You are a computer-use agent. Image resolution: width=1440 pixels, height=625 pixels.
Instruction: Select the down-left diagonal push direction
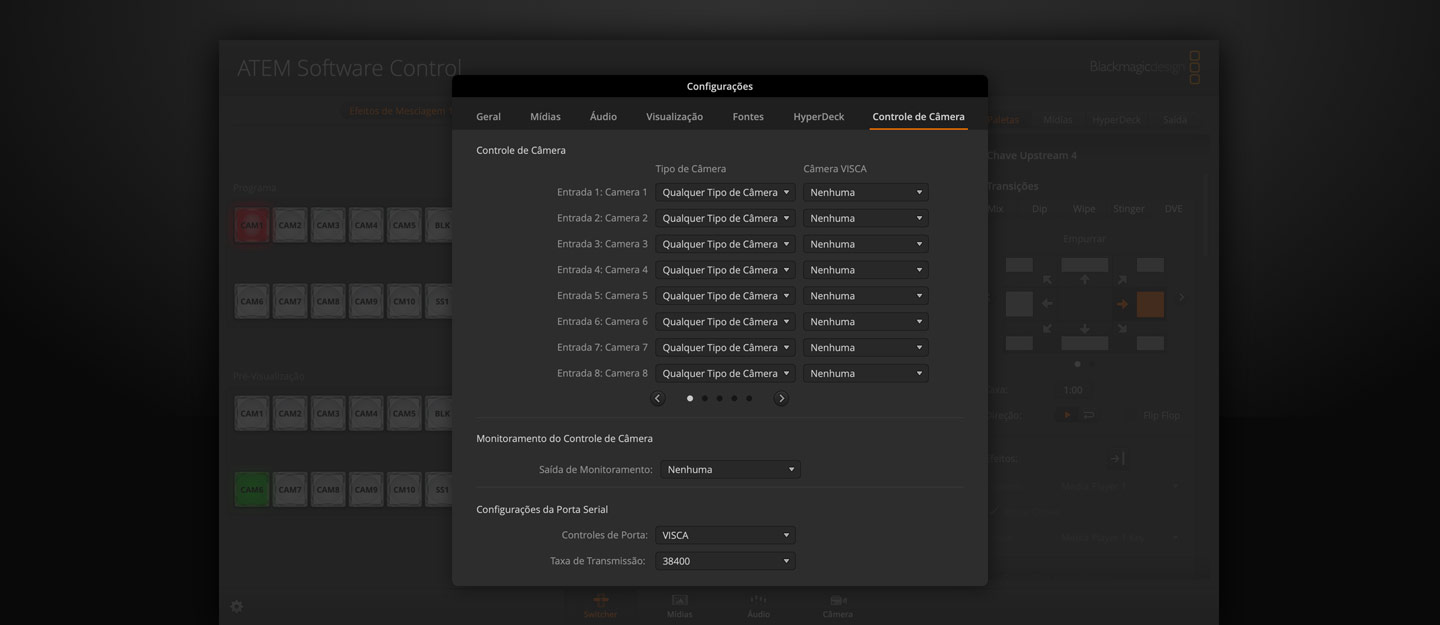coord(1047,328)
